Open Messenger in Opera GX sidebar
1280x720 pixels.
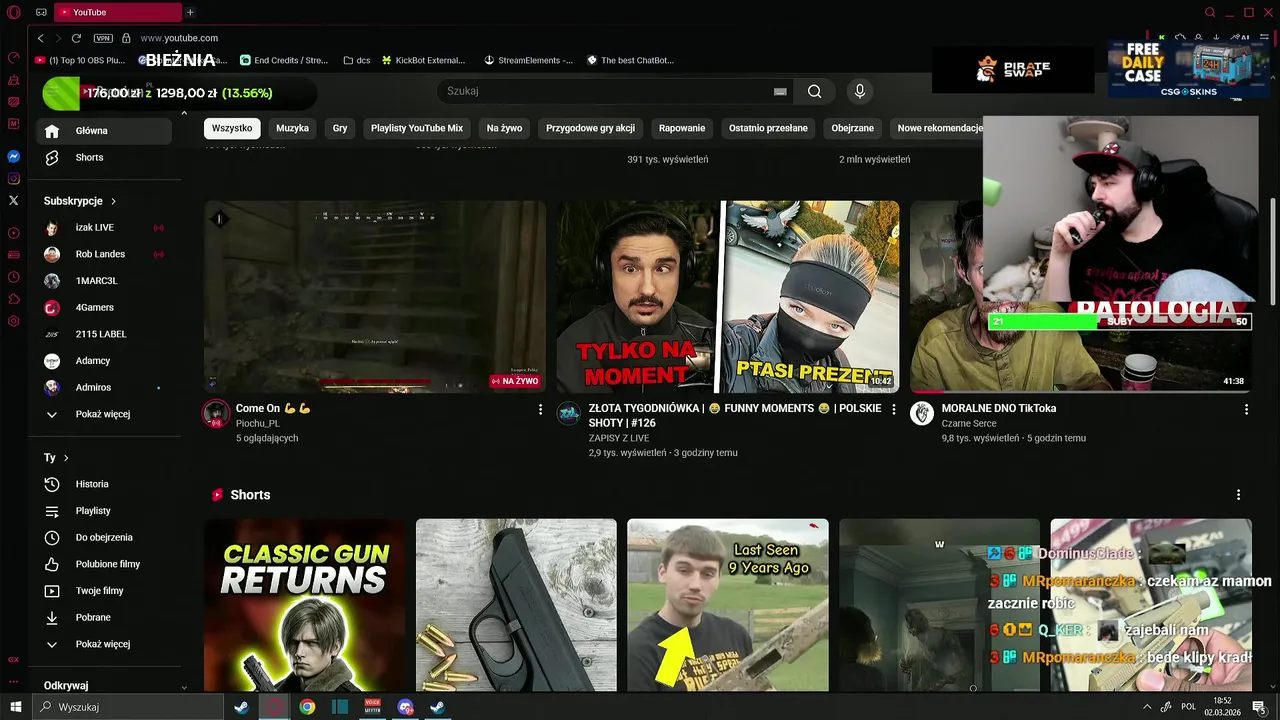click(14, 157)
